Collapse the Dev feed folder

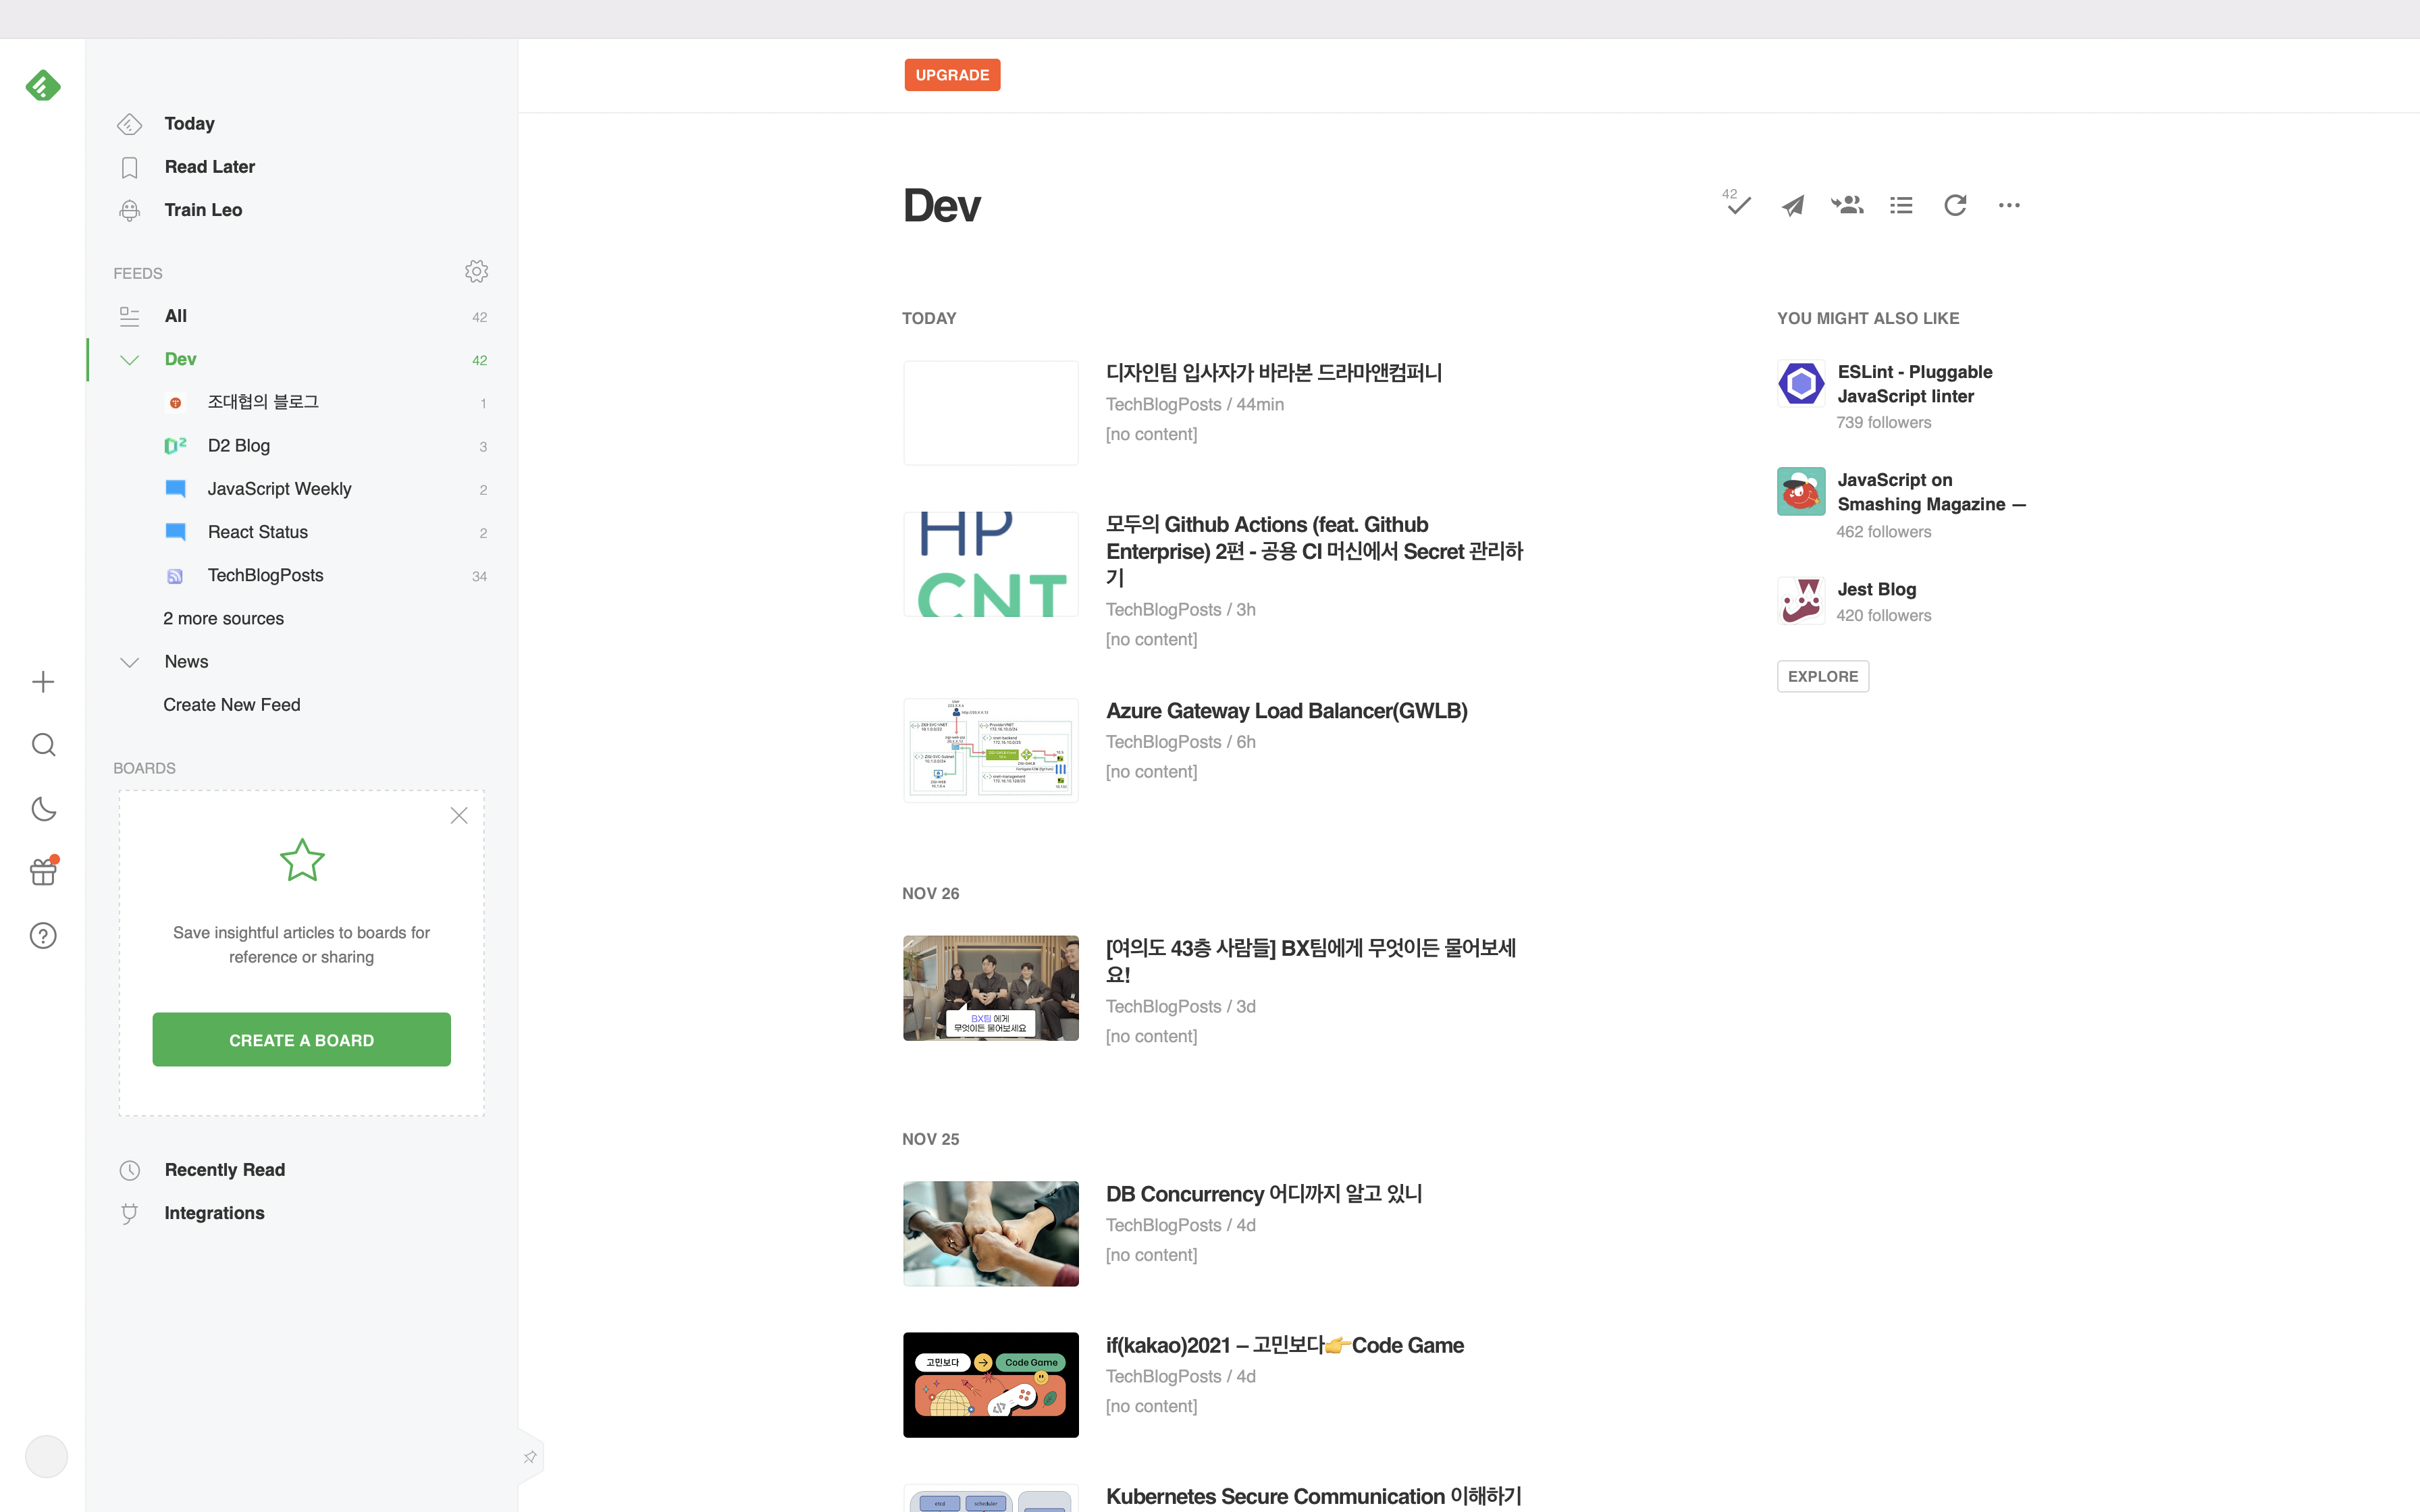(129, 360)
